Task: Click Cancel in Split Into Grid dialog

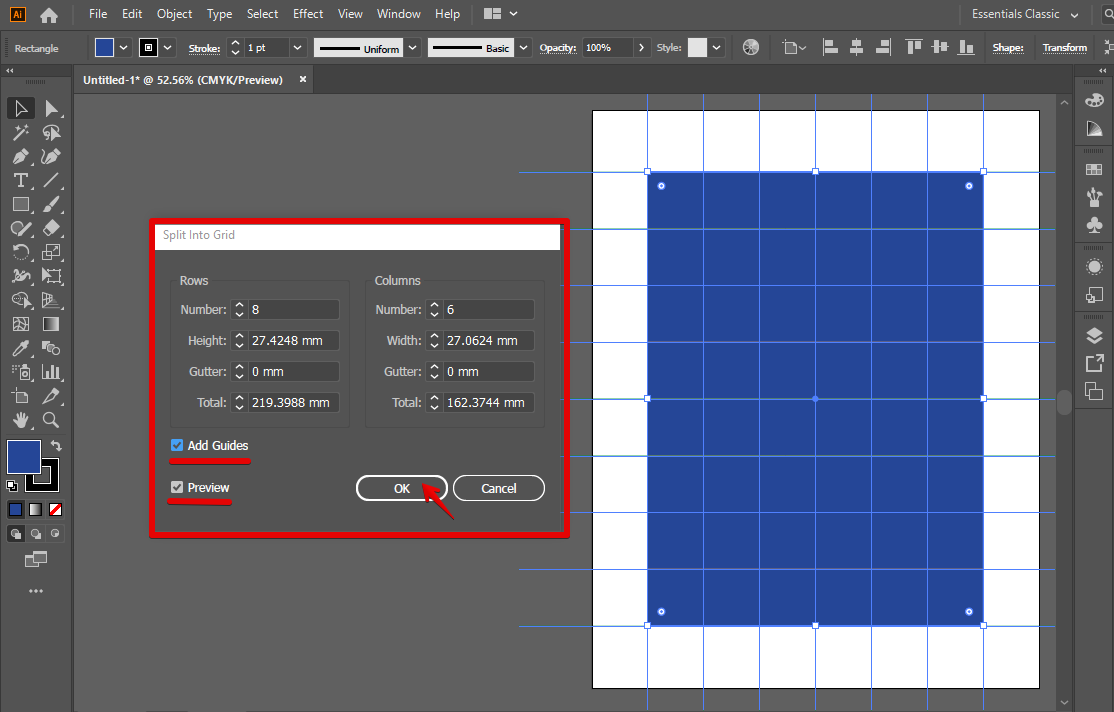Action: click(x=498, y=488)
